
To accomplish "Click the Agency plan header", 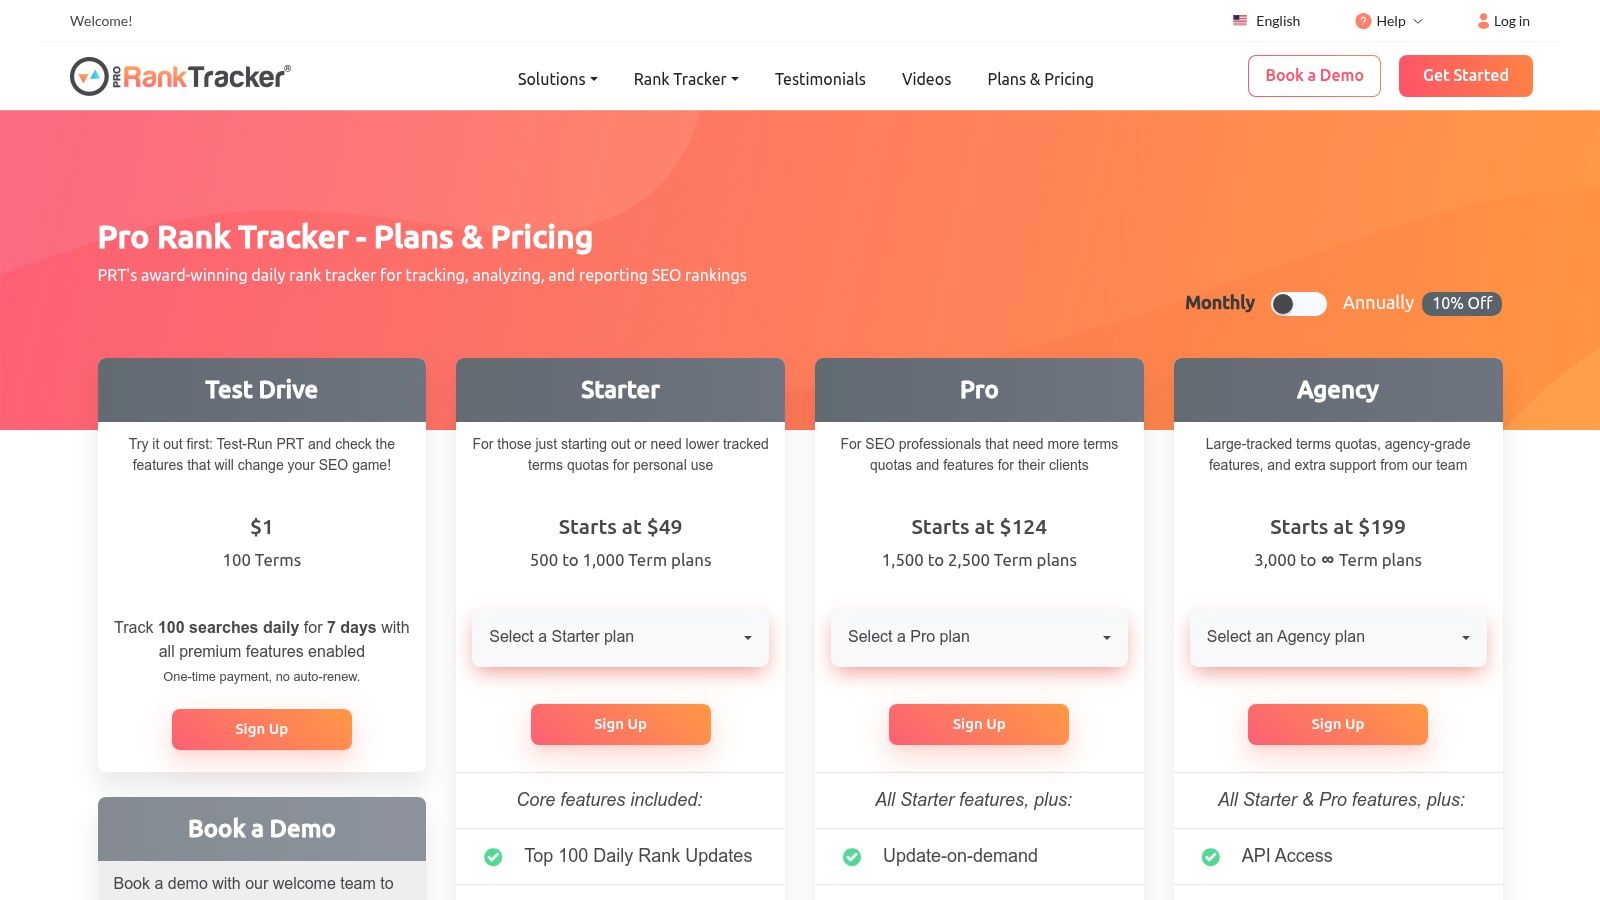I will tap(1337, 390).
